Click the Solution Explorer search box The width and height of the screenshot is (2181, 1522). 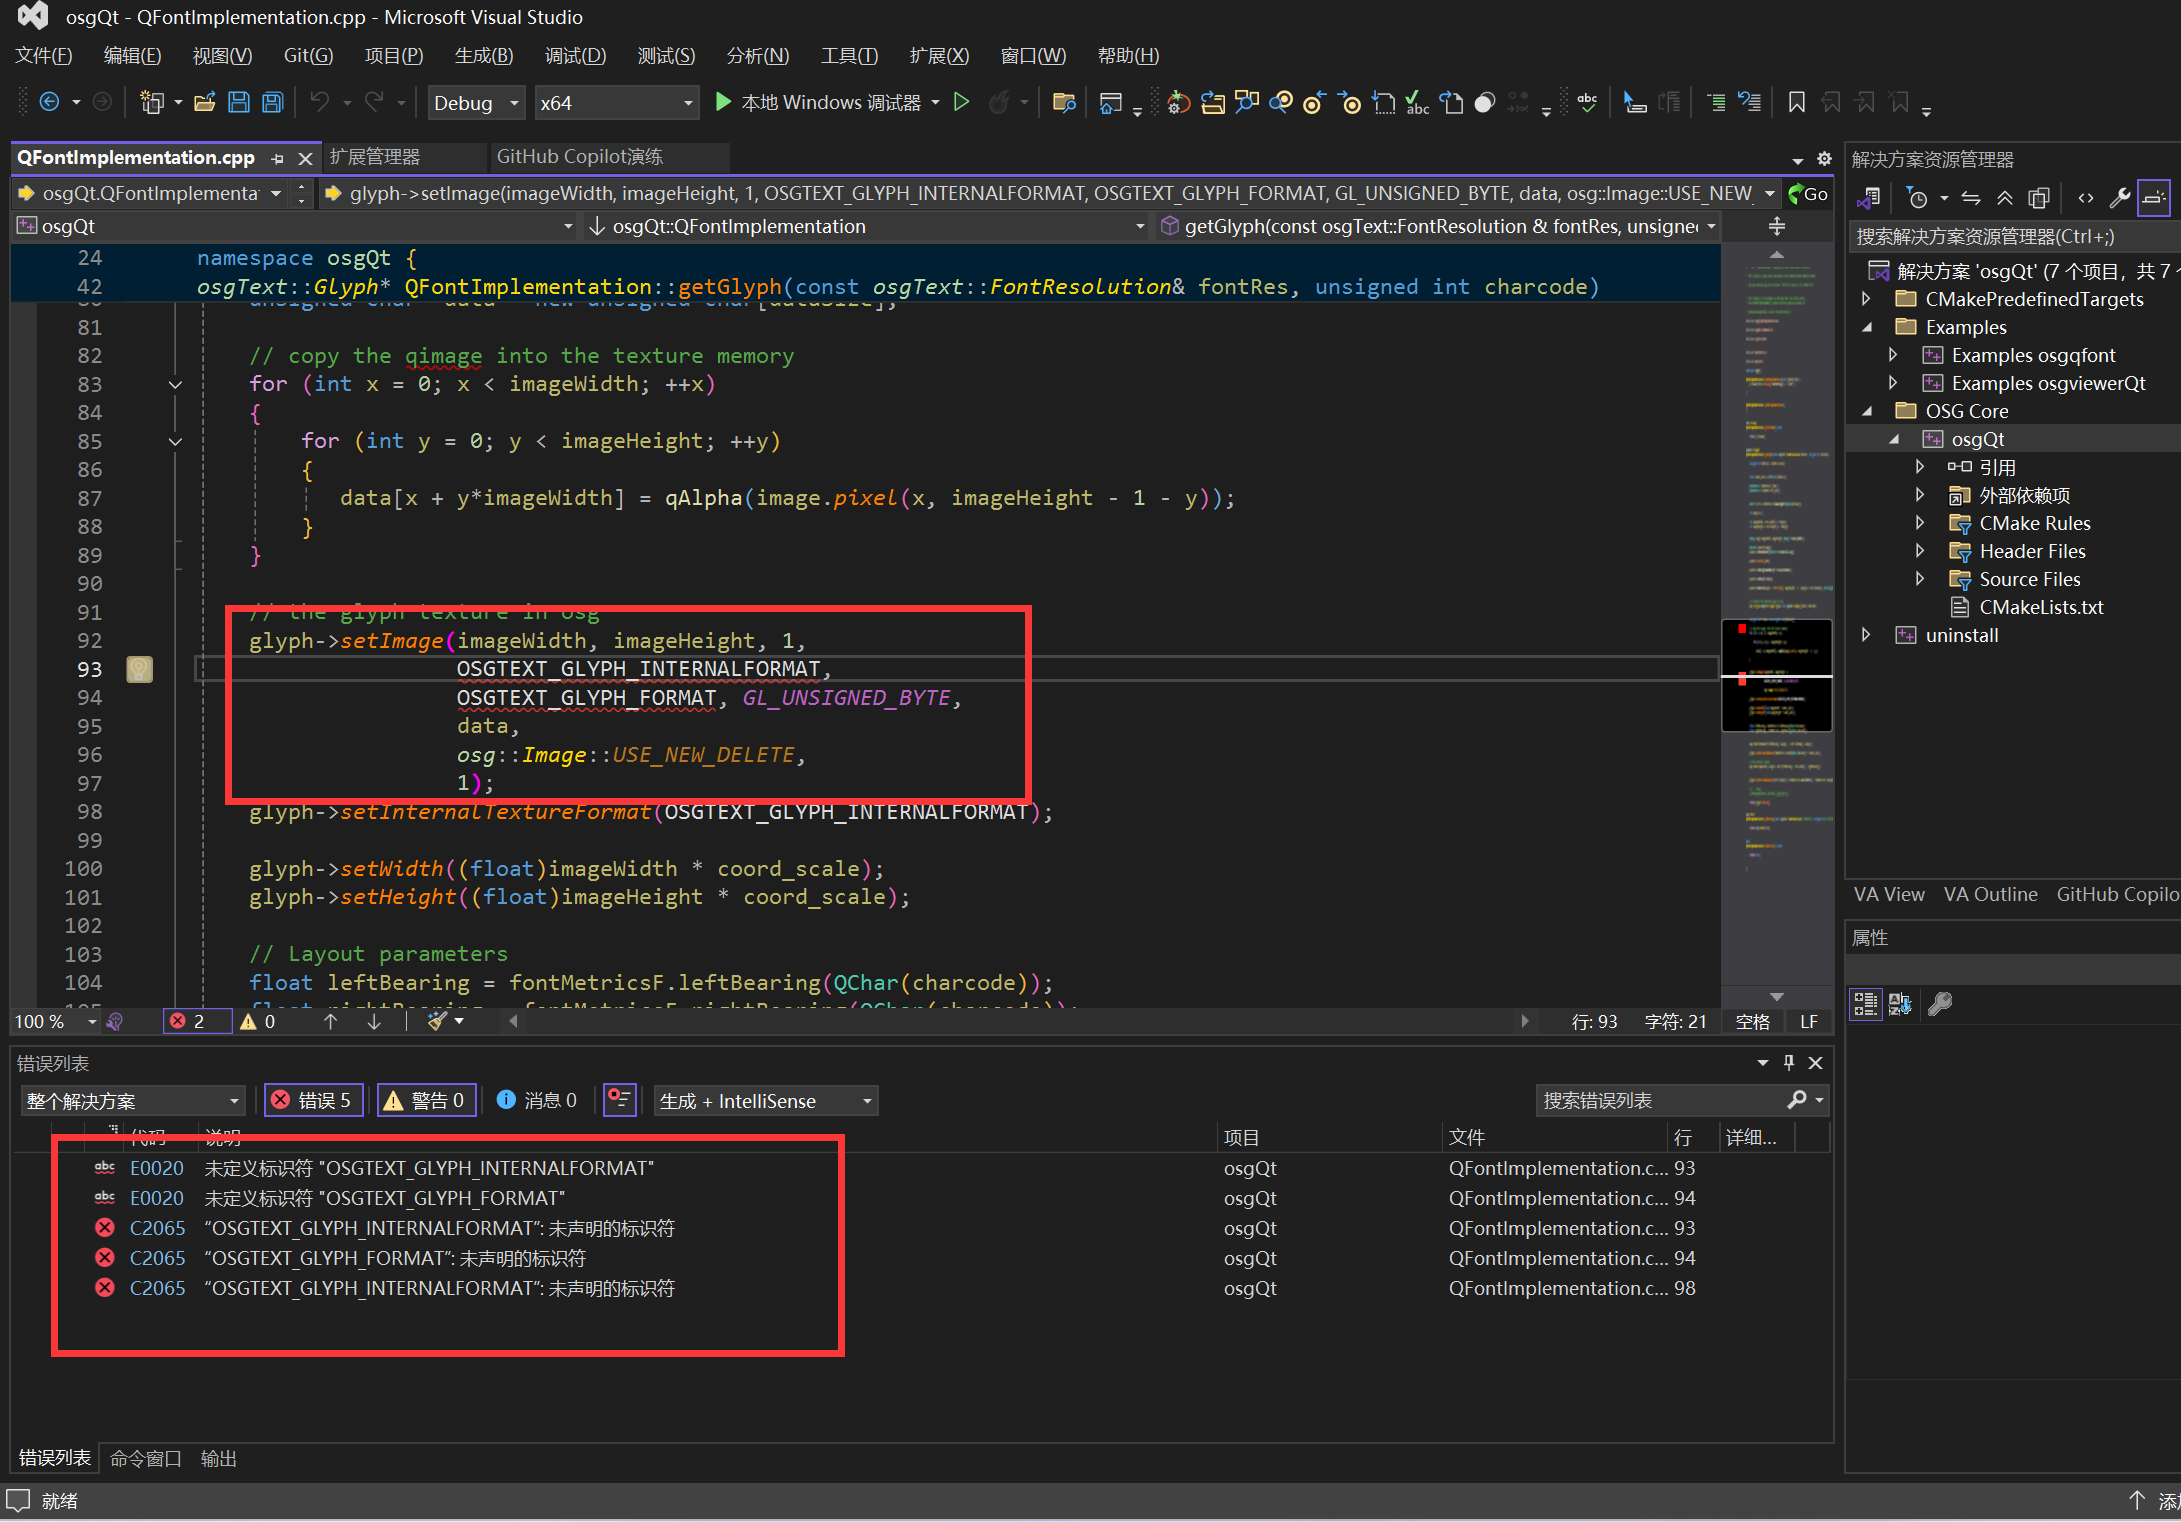pos(2012,237)
